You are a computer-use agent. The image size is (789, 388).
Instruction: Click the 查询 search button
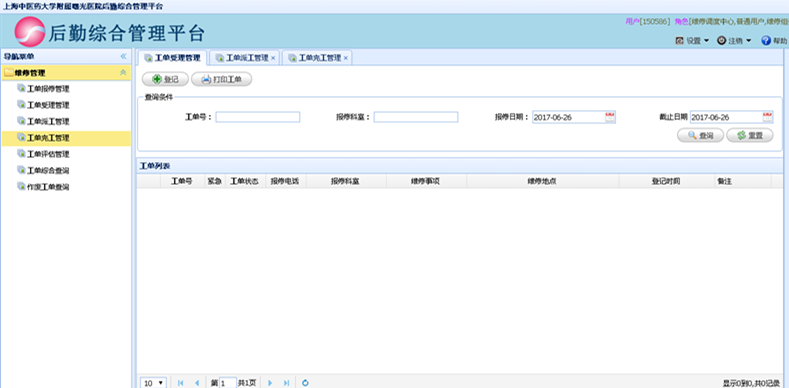pyautogui.click(x=700, y=135)
